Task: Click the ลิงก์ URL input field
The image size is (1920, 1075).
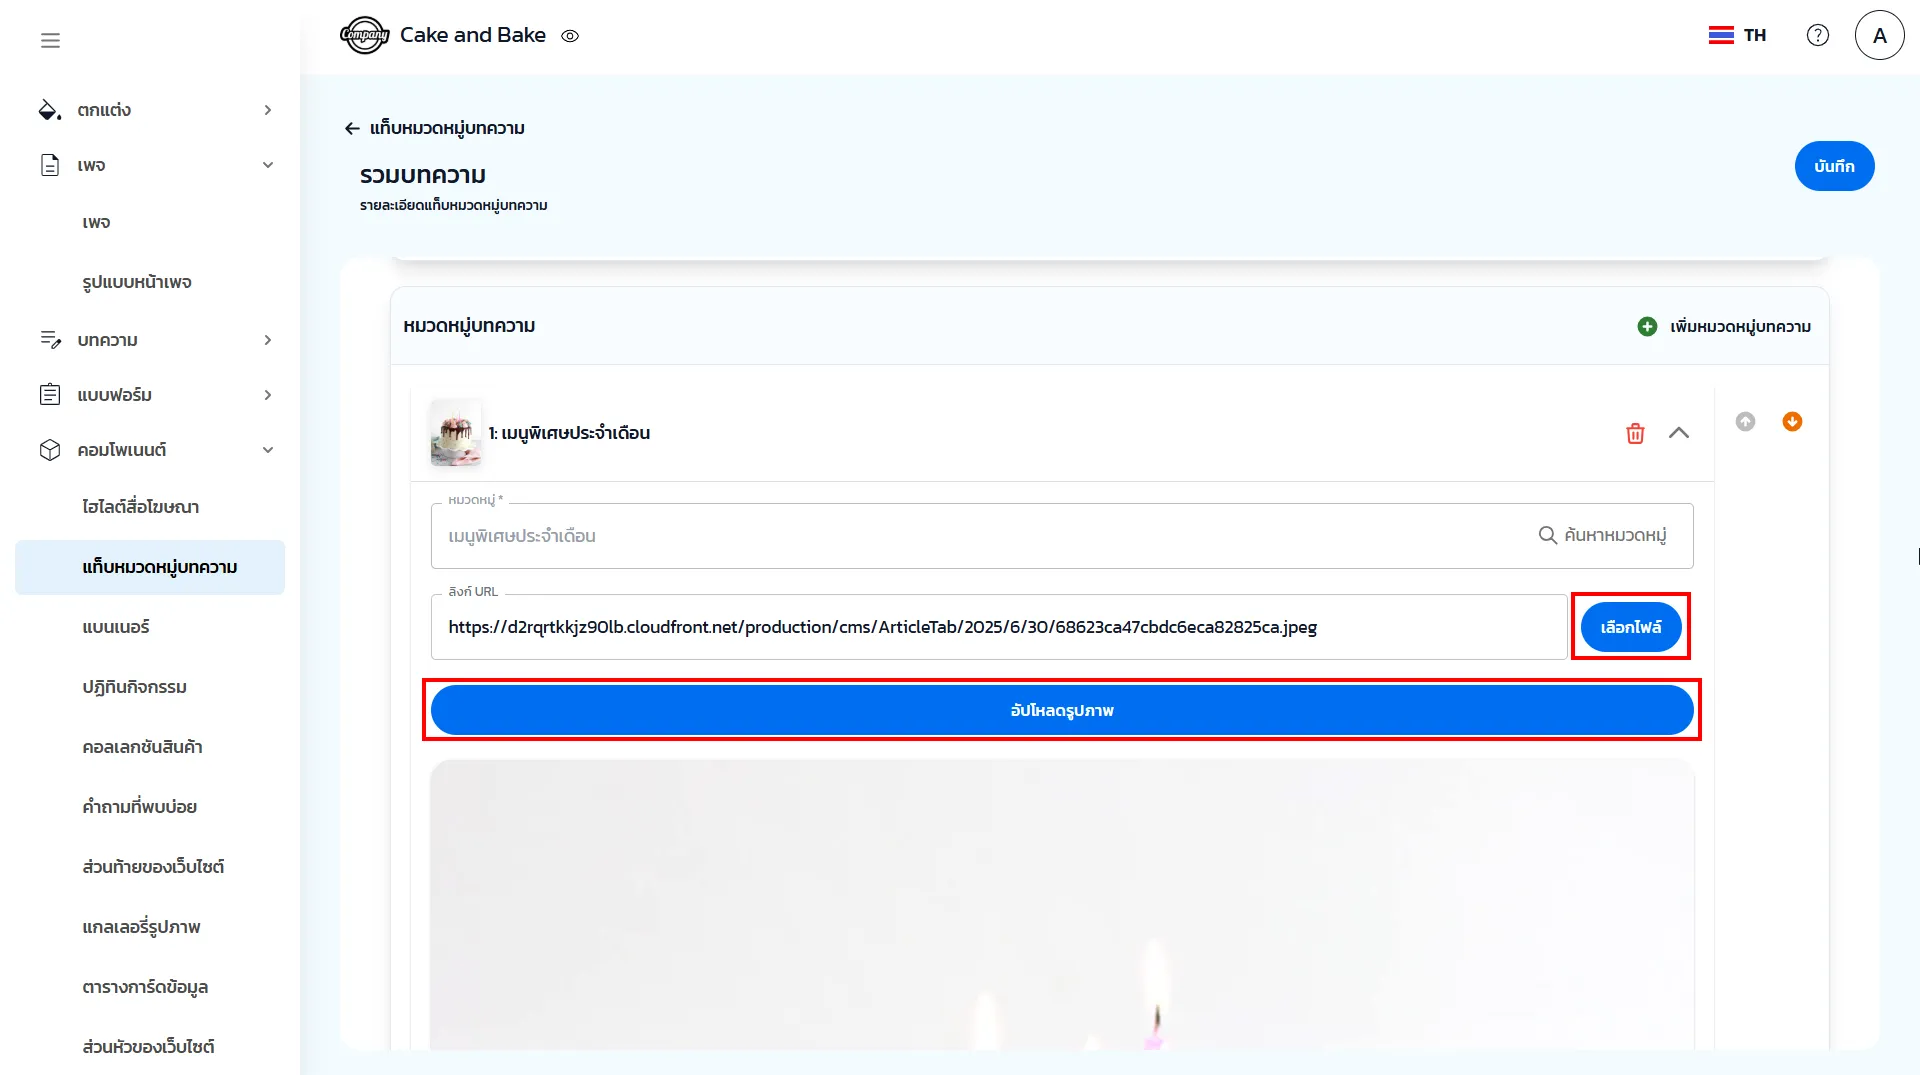Action: coord(998,627)
